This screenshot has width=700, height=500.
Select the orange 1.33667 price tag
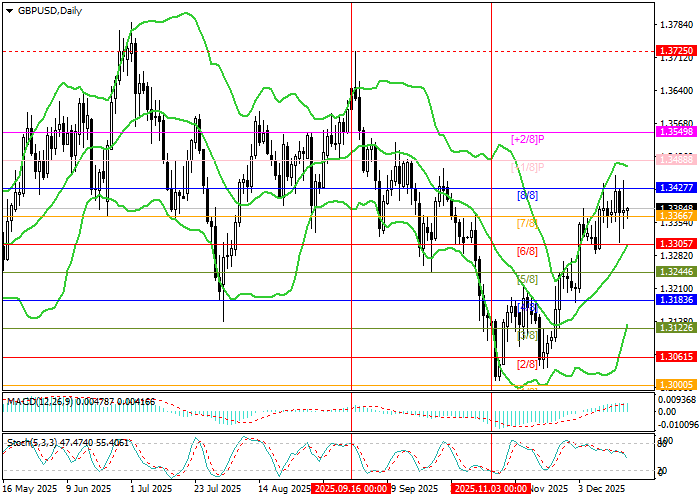672,216
